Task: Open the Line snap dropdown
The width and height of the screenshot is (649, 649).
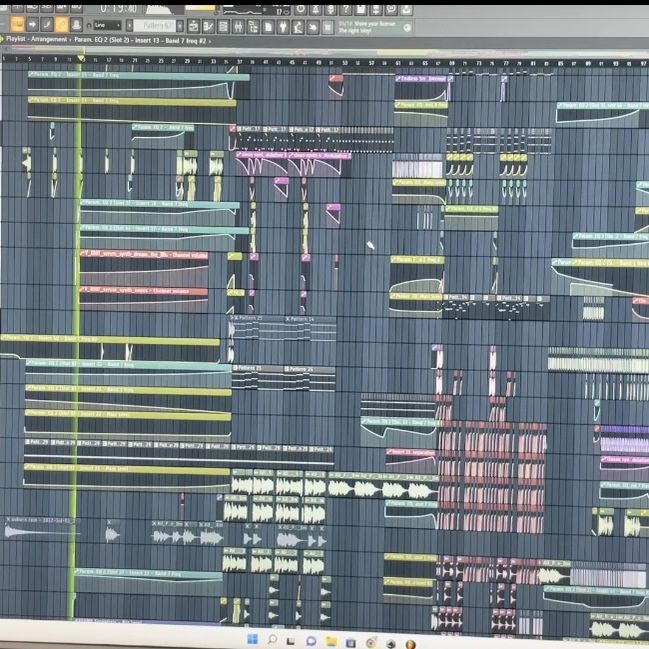Action: [x=107, y=25]
